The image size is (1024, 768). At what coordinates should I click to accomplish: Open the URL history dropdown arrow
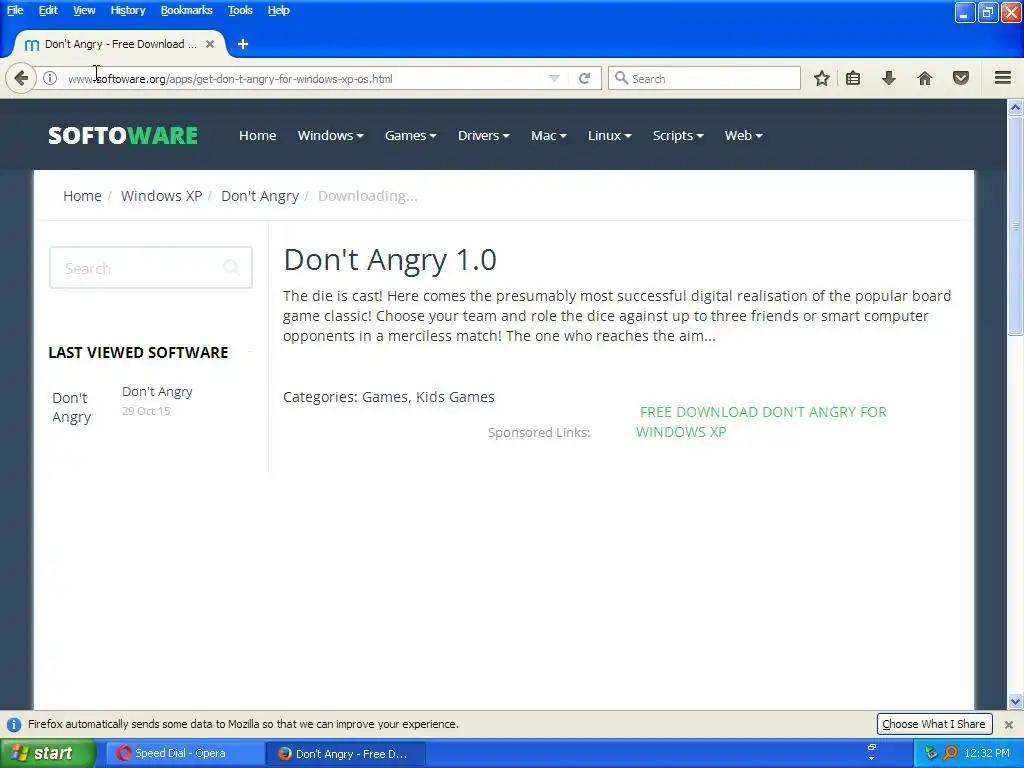click(x=554, y=78)
